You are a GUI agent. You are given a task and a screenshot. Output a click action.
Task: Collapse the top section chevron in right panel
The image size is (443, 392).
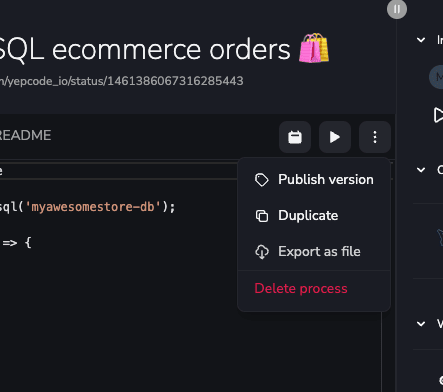[x=421, y=40]
